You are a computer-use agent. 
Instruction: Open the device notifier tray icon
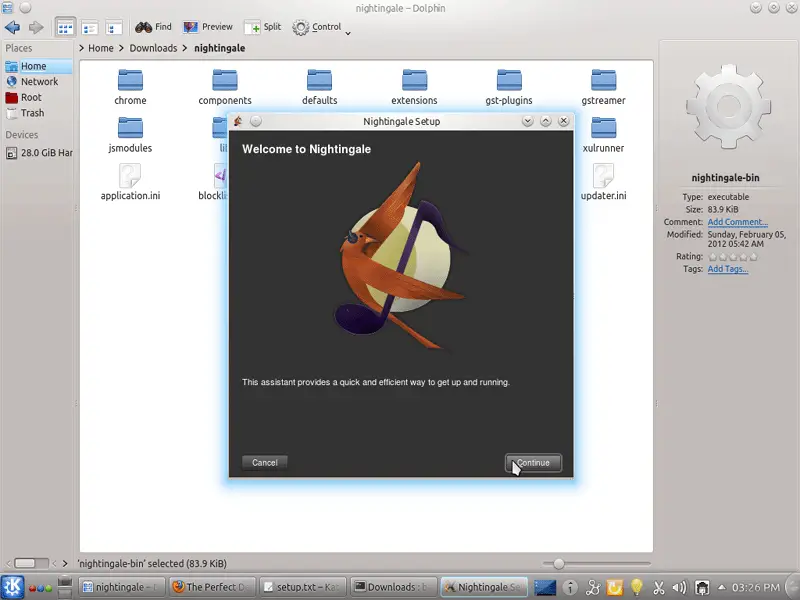click(x=703, y=588)
